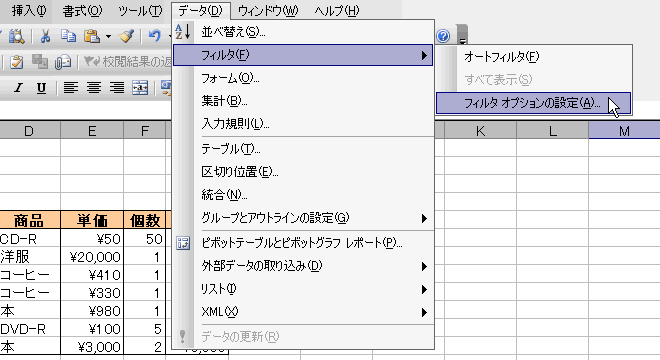Open the Paste dropdown arrow
Viewport: 660px width, 360px height.
[x=108, y=37]
